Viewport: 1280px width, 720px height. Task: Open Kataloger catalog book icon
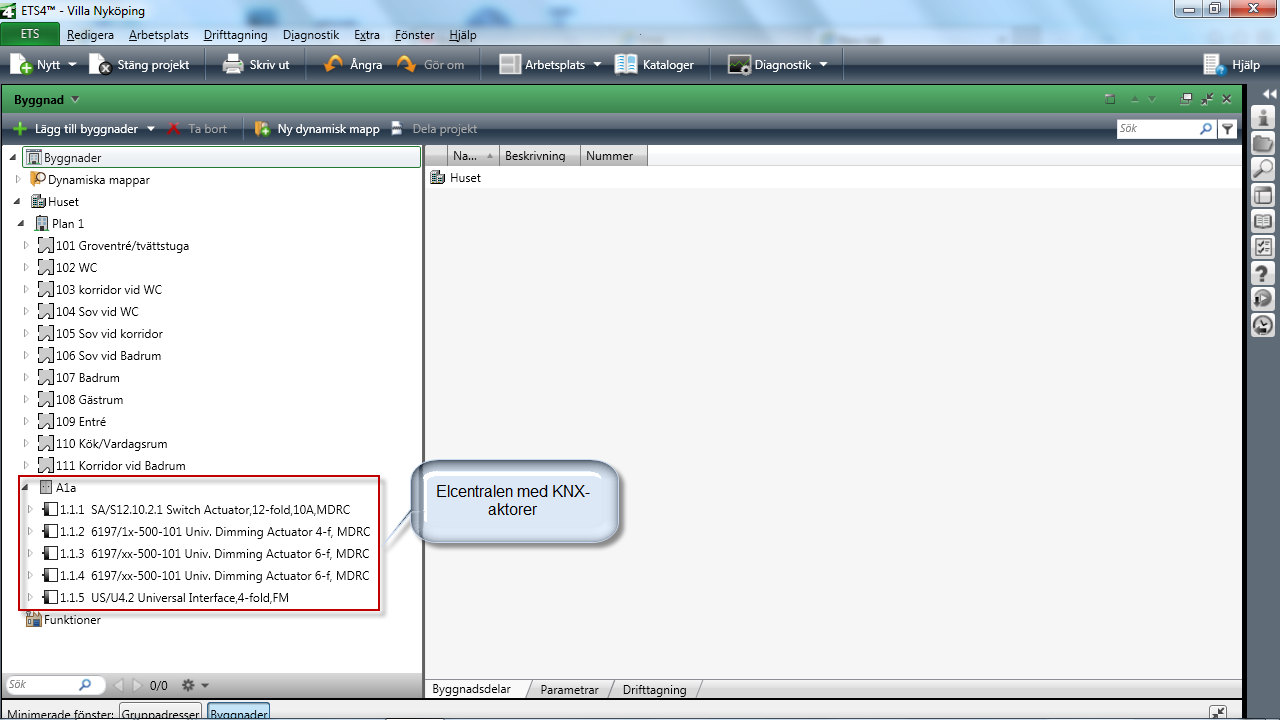[626, 65]
